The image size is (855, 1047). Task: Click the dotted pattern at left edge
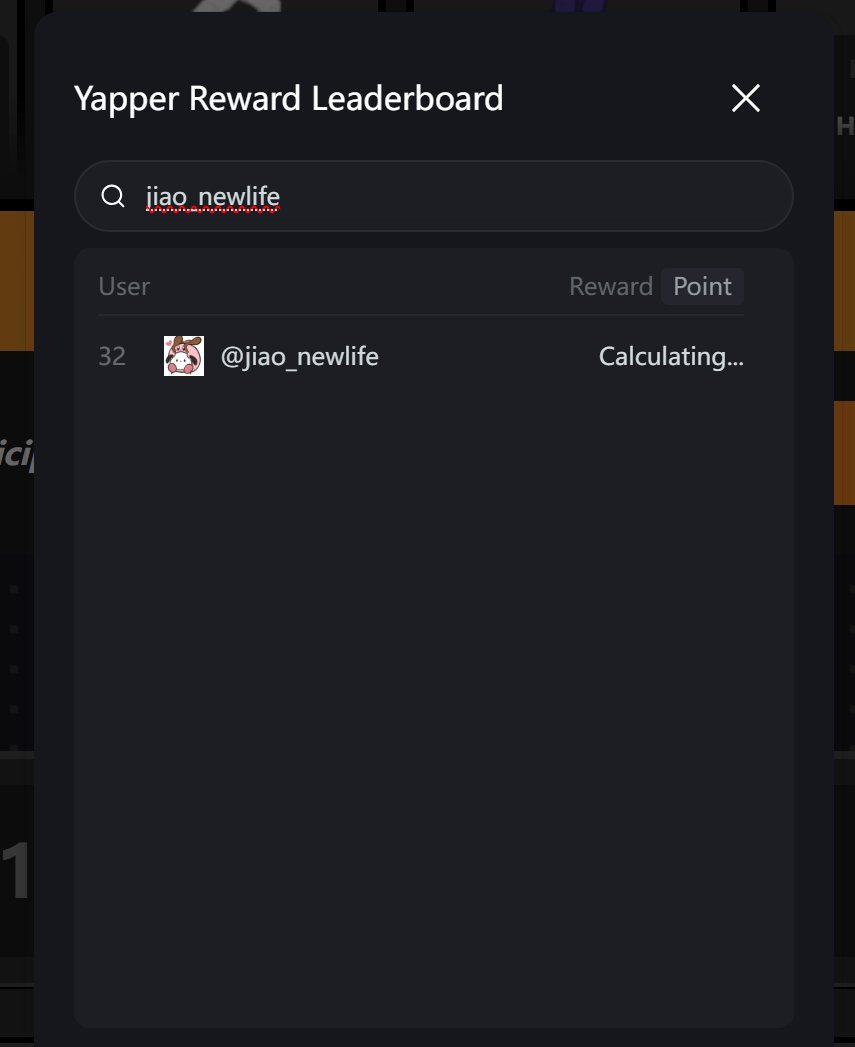(14, 650)
